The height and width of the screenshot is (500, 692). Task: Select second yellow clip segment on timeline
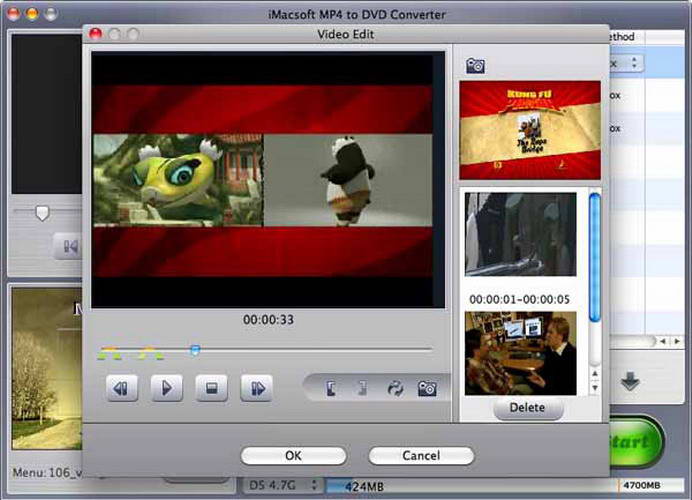(149, 350)
